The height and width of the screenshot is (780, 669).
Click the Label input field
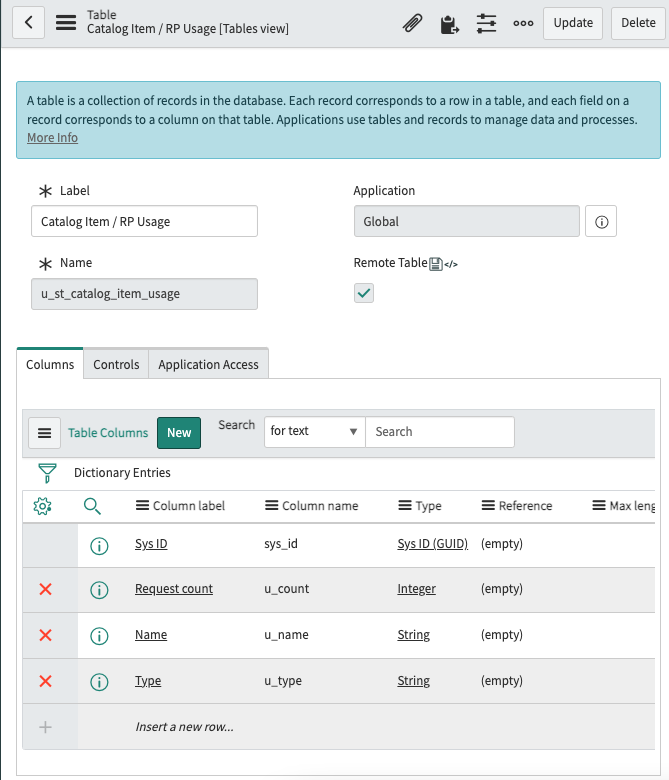[144, 222]
